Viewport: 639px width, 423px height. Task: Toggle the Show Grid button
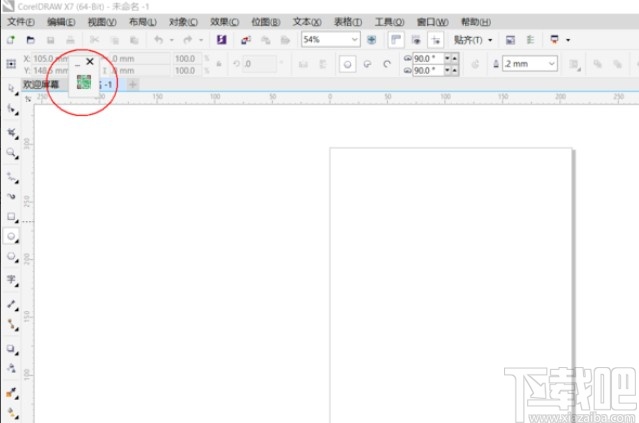(416, 40)
